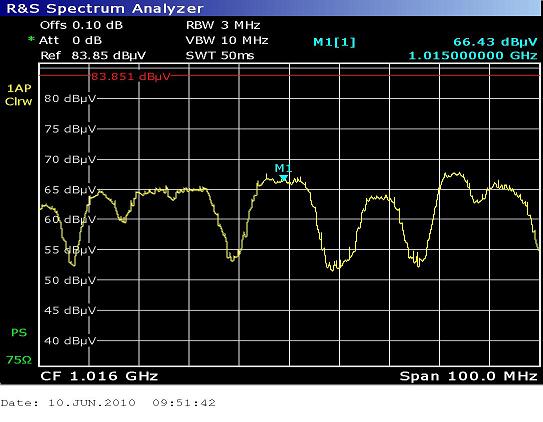Click the M1 marker triangle on the trace
The width and height of the screenshot is (543, 422).
(284, 178)
